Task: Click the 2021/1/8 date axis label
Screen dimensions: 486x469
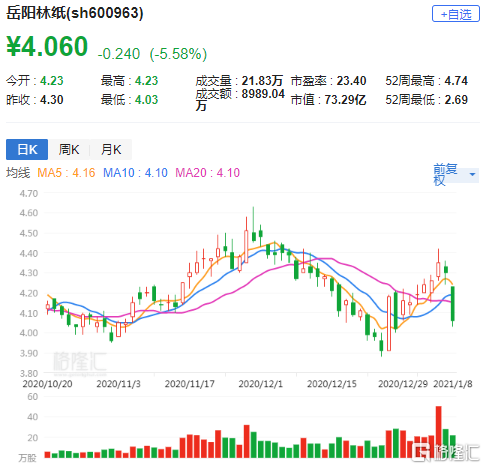Action: pos(453,384)
